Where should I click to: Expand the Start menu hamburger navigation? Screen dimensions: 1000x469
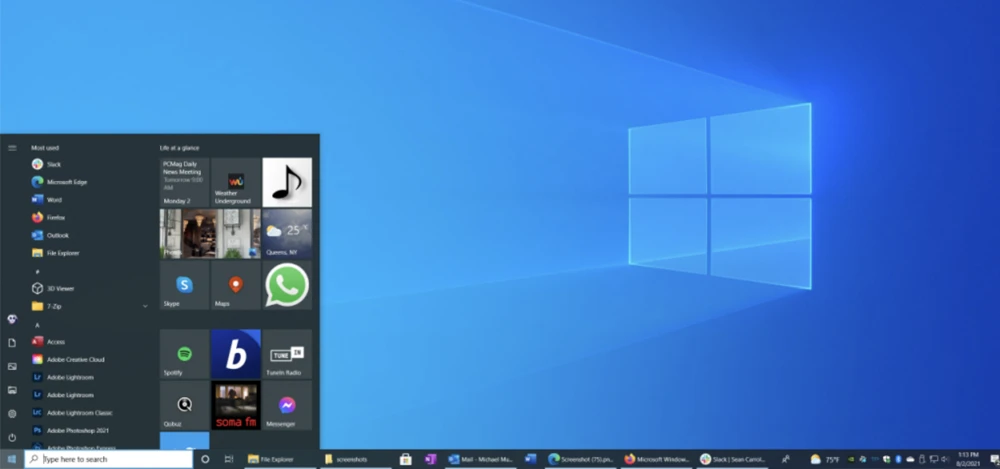12,148
